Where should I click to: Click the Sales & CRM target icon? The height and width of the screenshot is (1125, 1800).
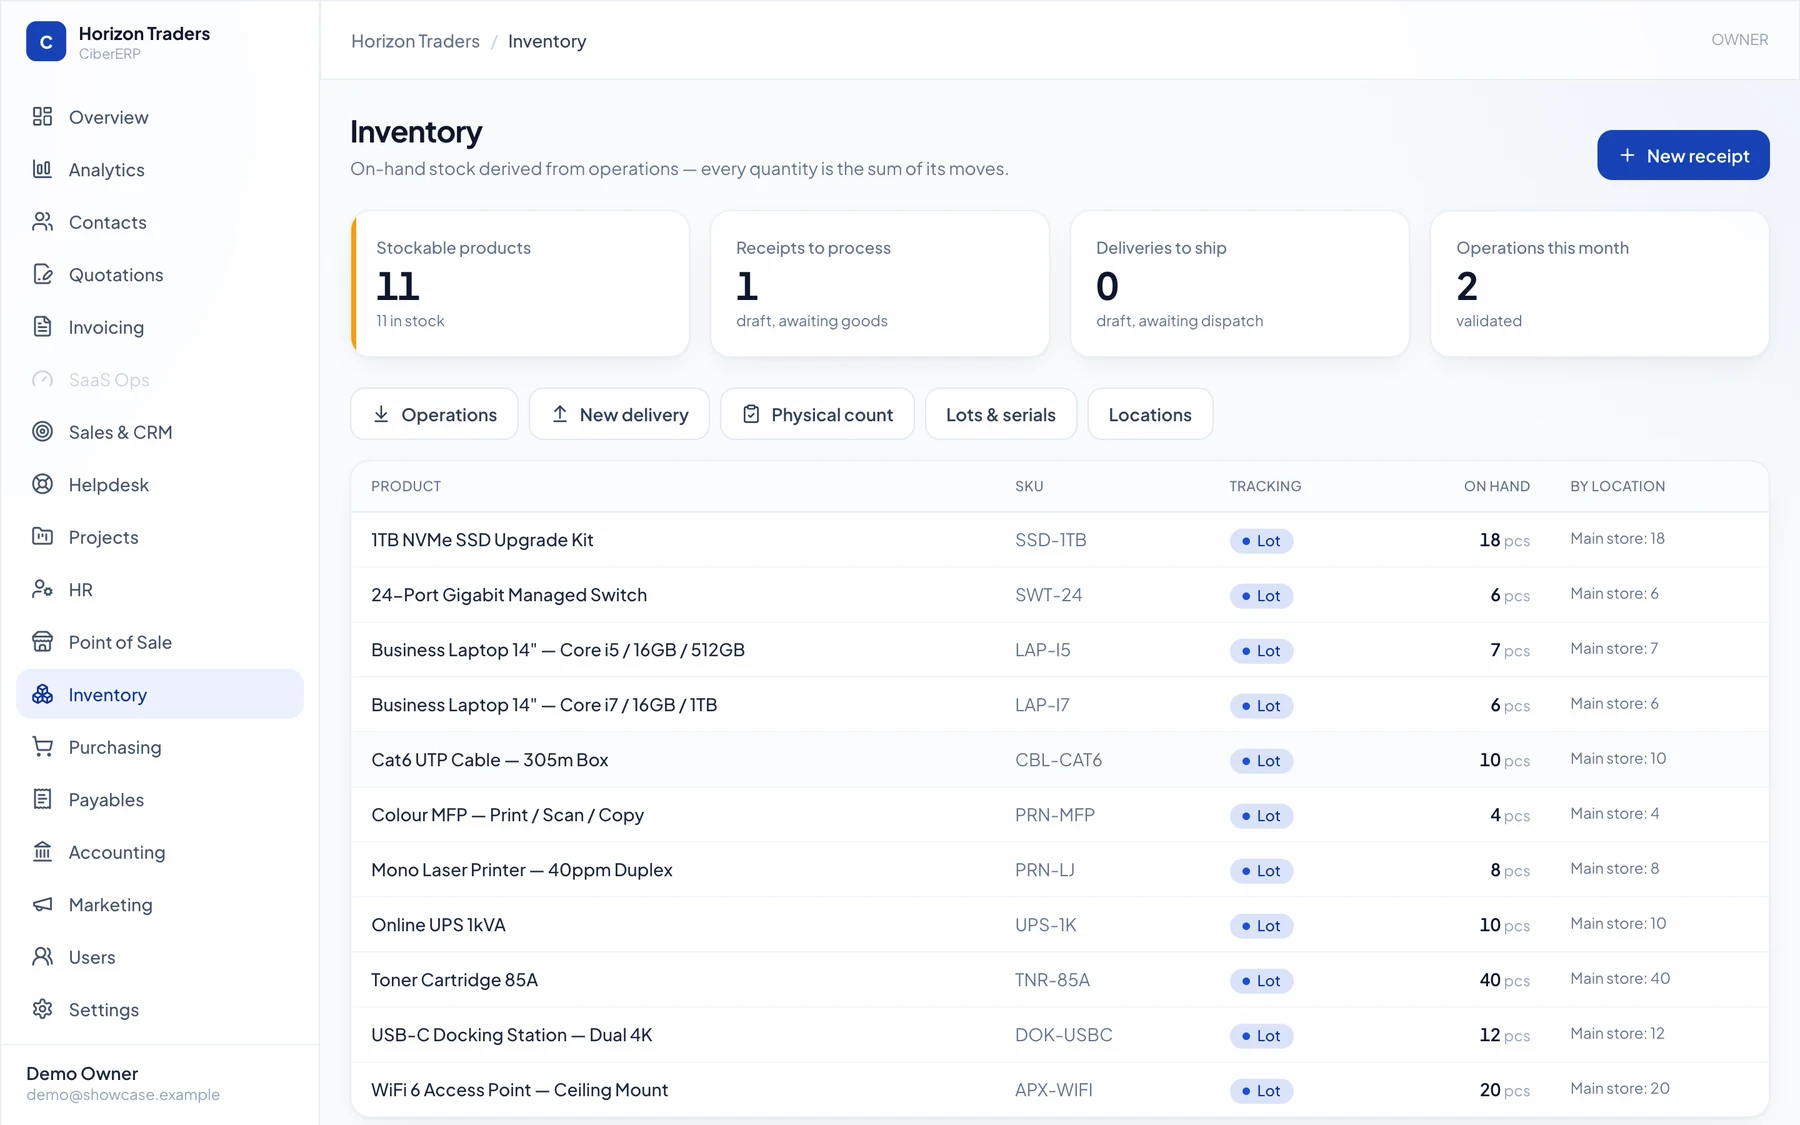pyautogui.click(x=42, y=432)
